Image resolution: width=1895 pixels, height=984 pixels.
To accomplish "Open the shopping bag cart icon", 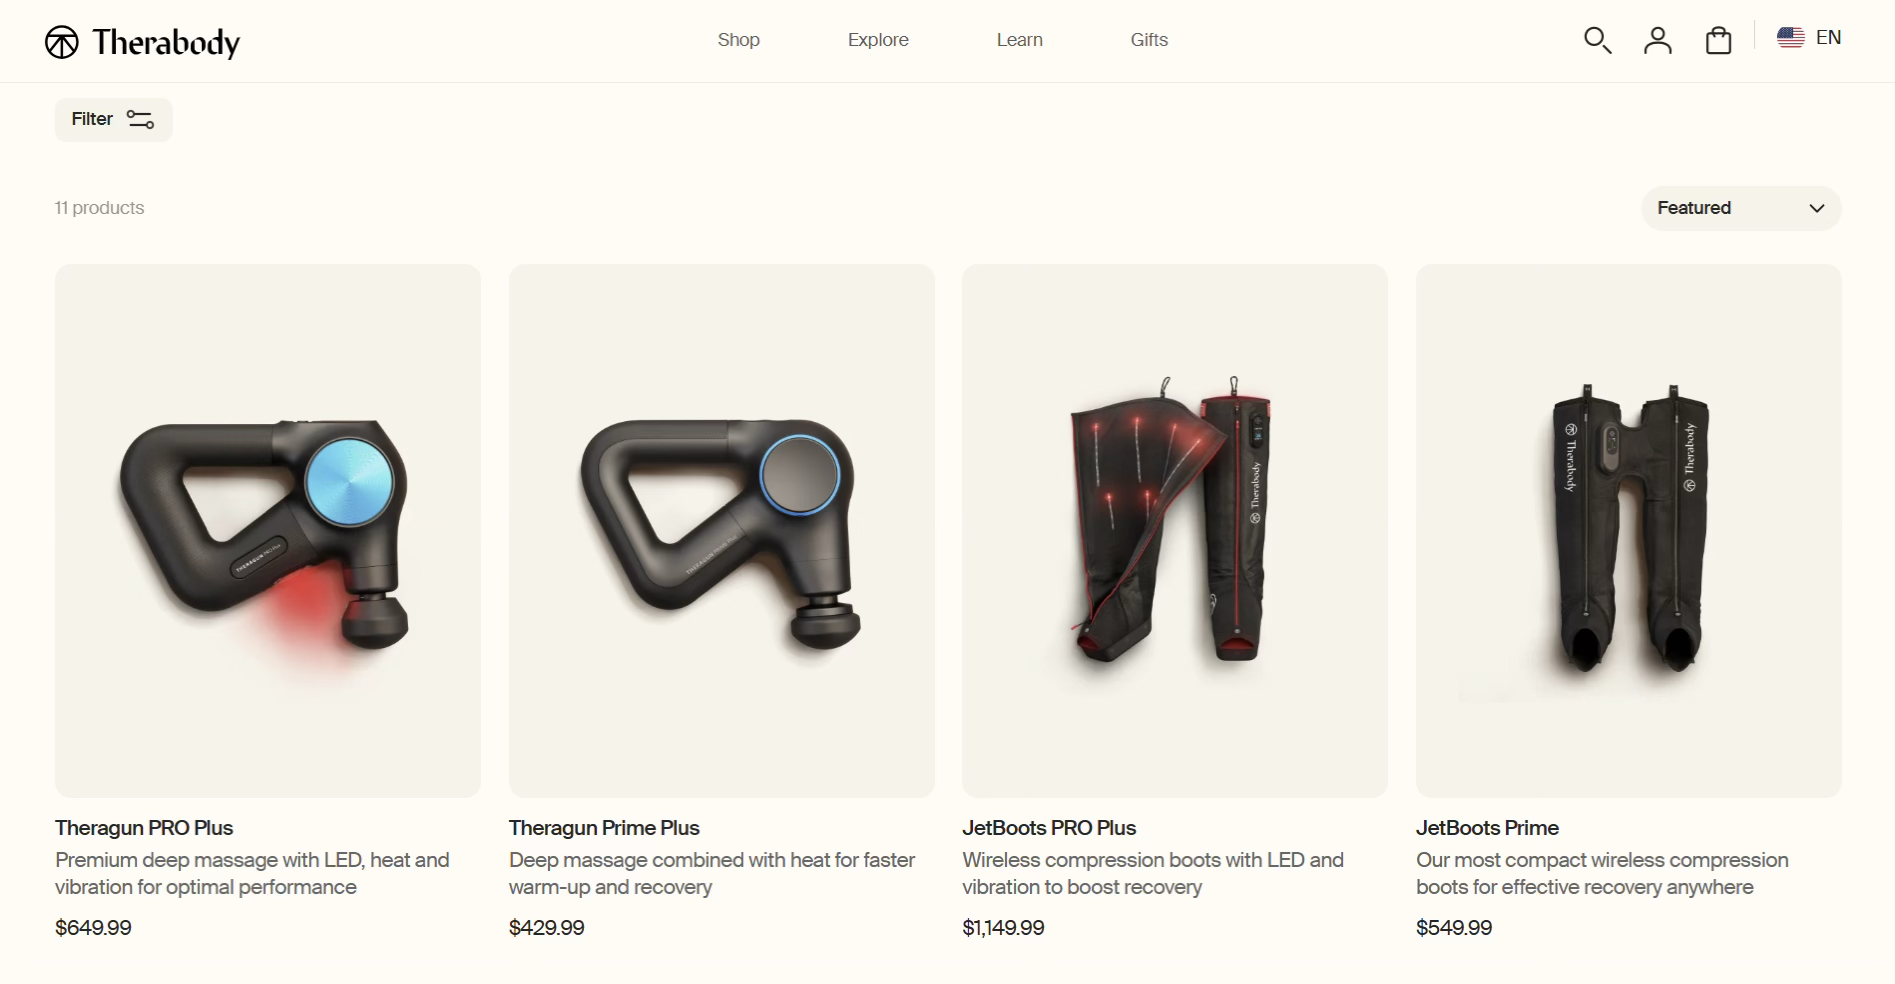I will tap(1719, 40).
